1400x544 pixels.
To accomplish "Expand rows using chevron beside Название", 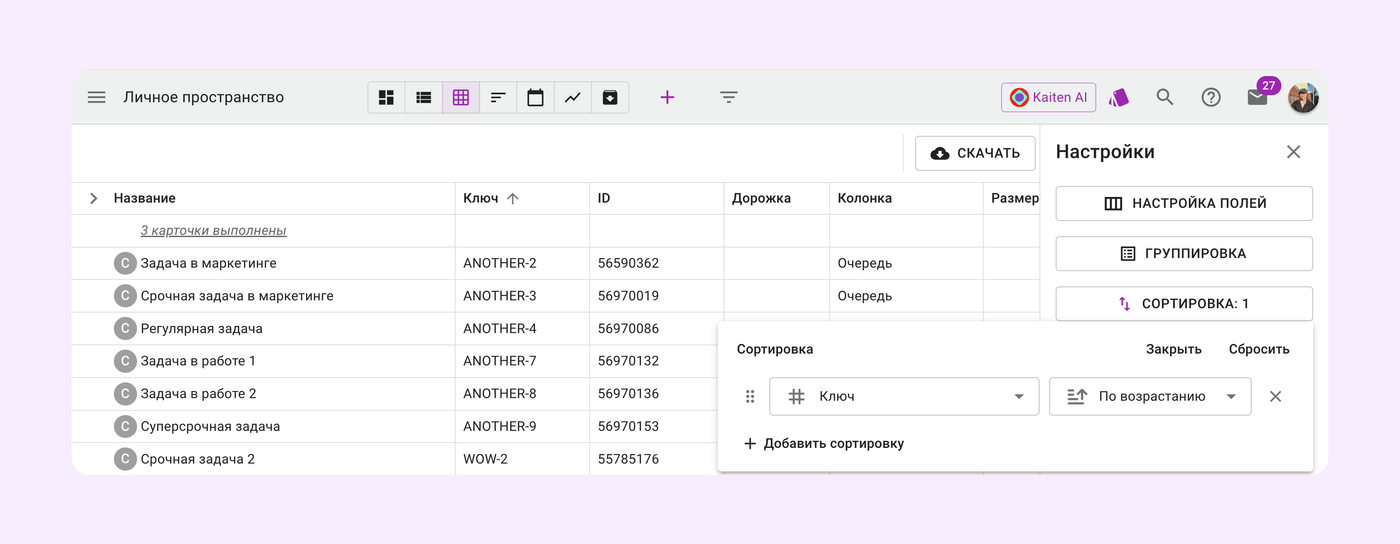I will 93,198.
